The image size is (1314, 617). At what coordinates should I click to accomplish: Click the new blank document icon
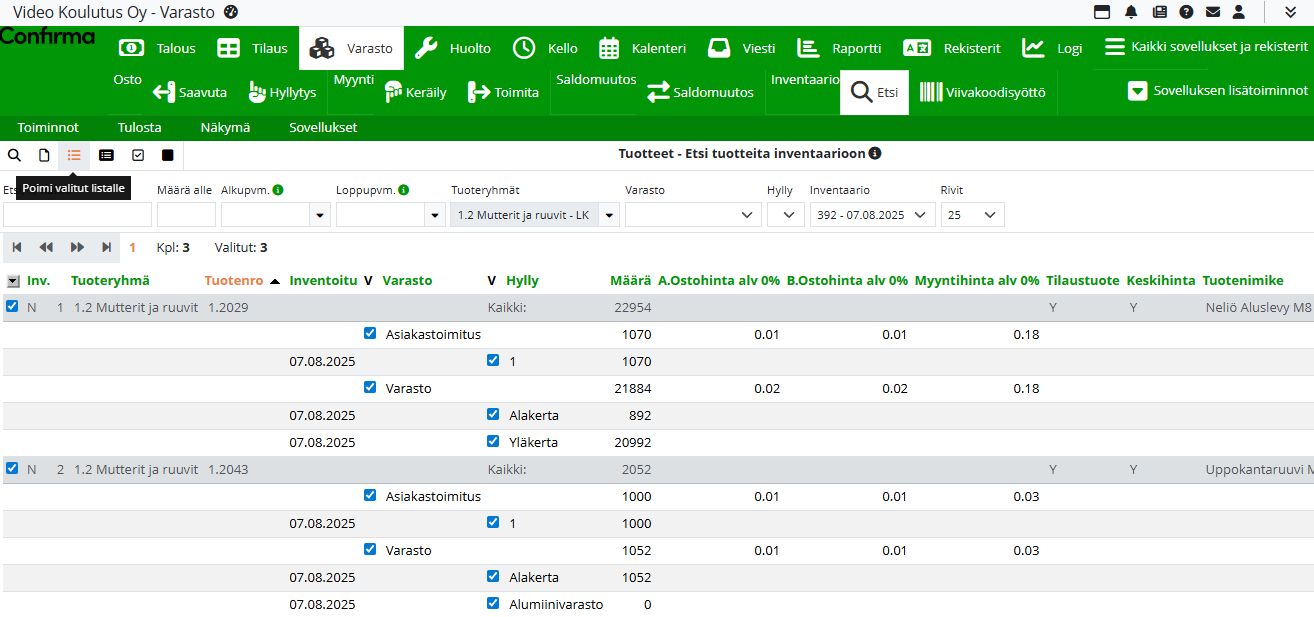[x=44, y=155]
